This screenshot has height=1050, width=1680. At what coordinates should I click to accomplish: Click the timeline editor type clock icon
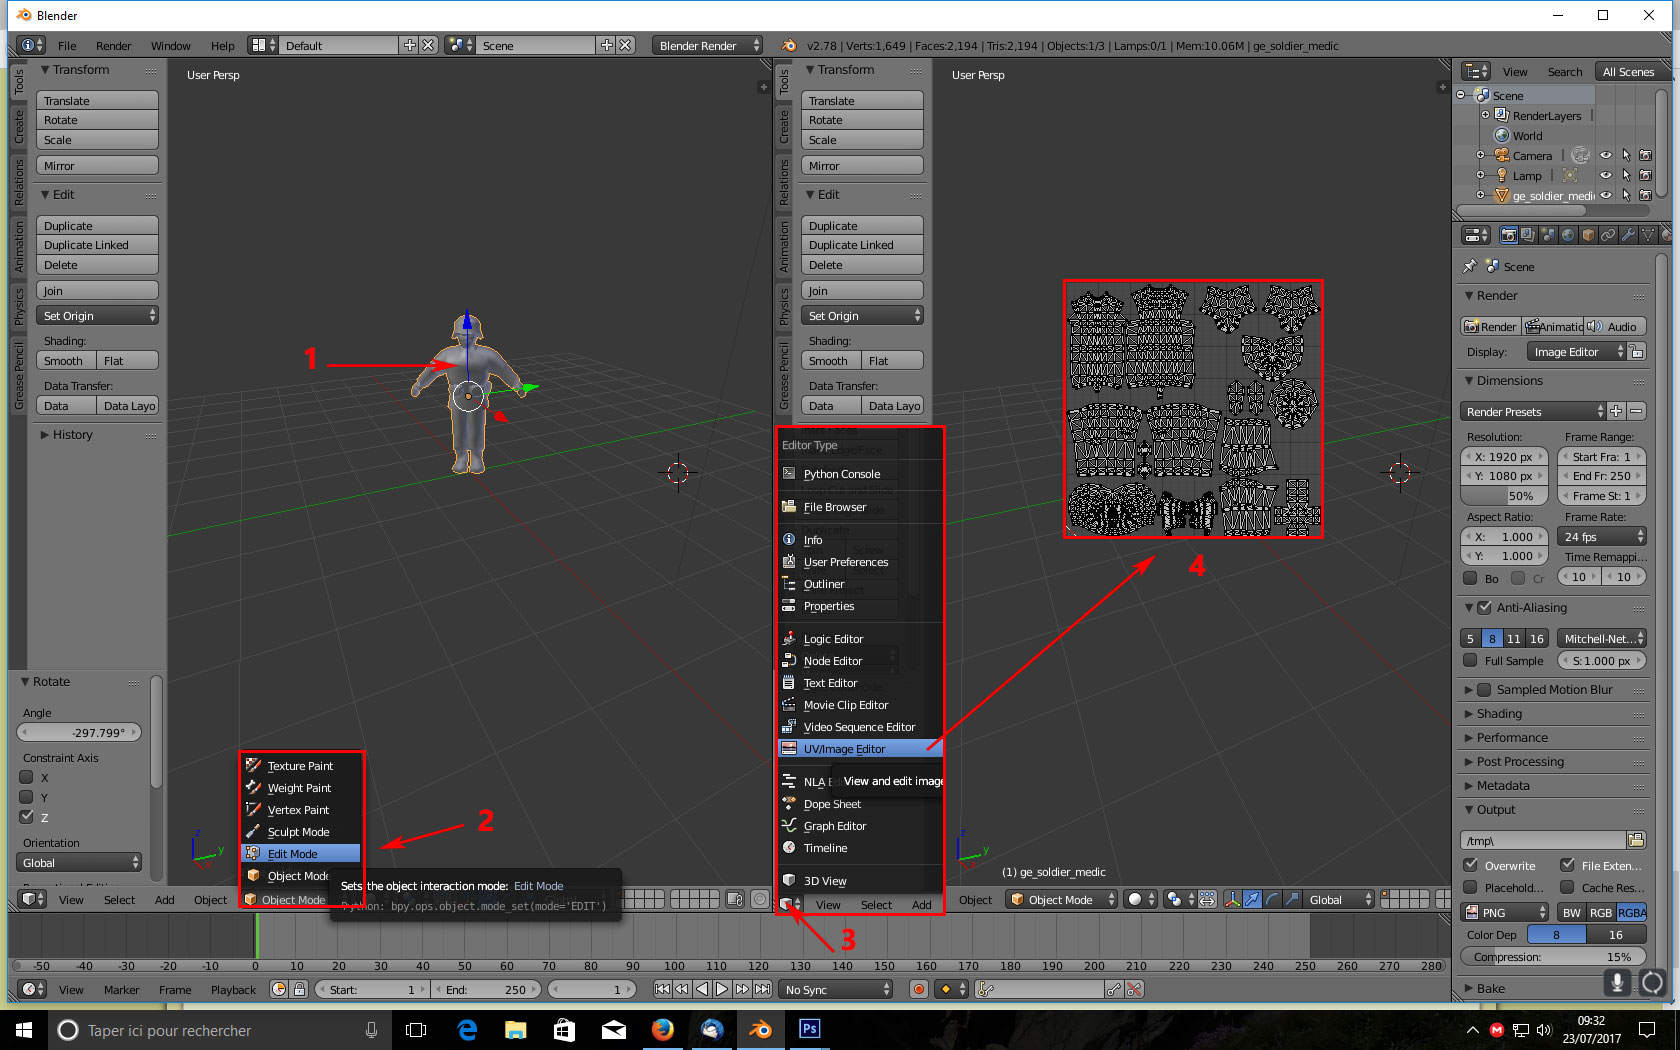(x=32, y=989)
